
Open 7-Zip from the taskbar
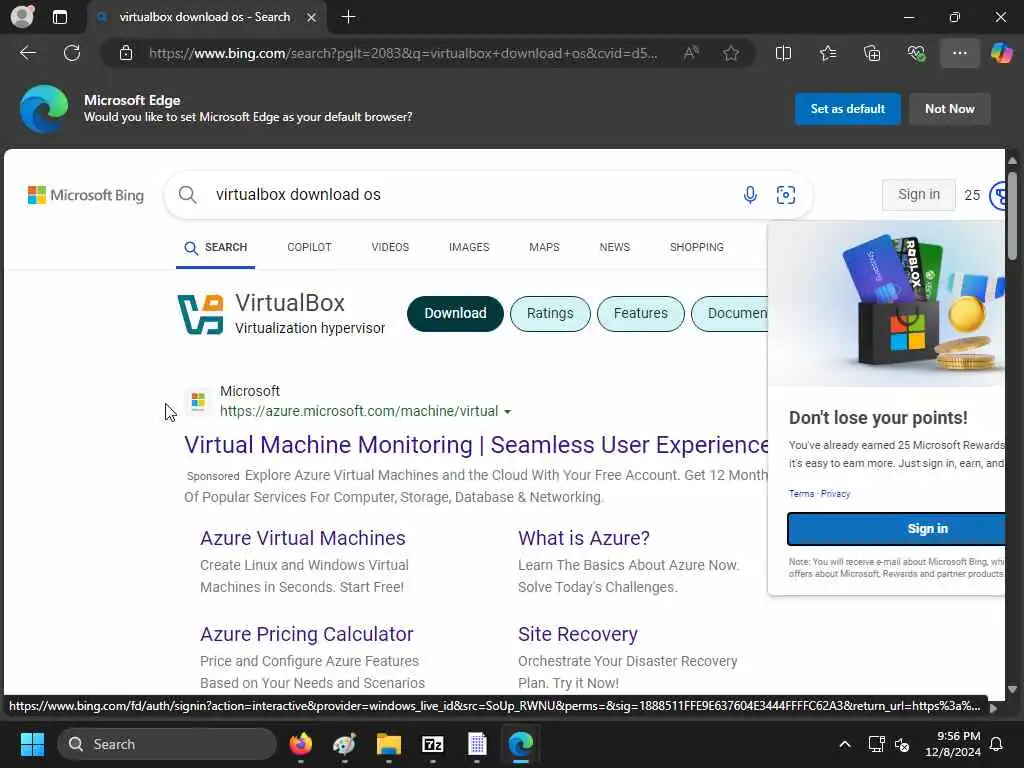pos(432,744)
